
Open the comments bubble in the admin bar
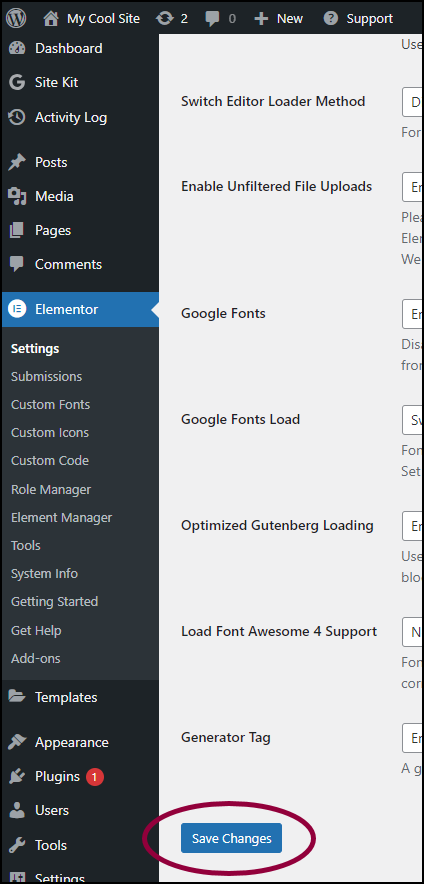213,19
